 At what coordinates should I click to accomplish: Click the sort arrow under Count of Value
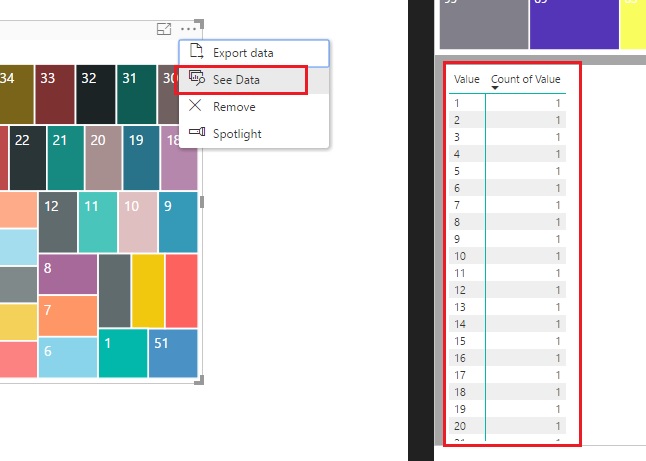(495, 88)
